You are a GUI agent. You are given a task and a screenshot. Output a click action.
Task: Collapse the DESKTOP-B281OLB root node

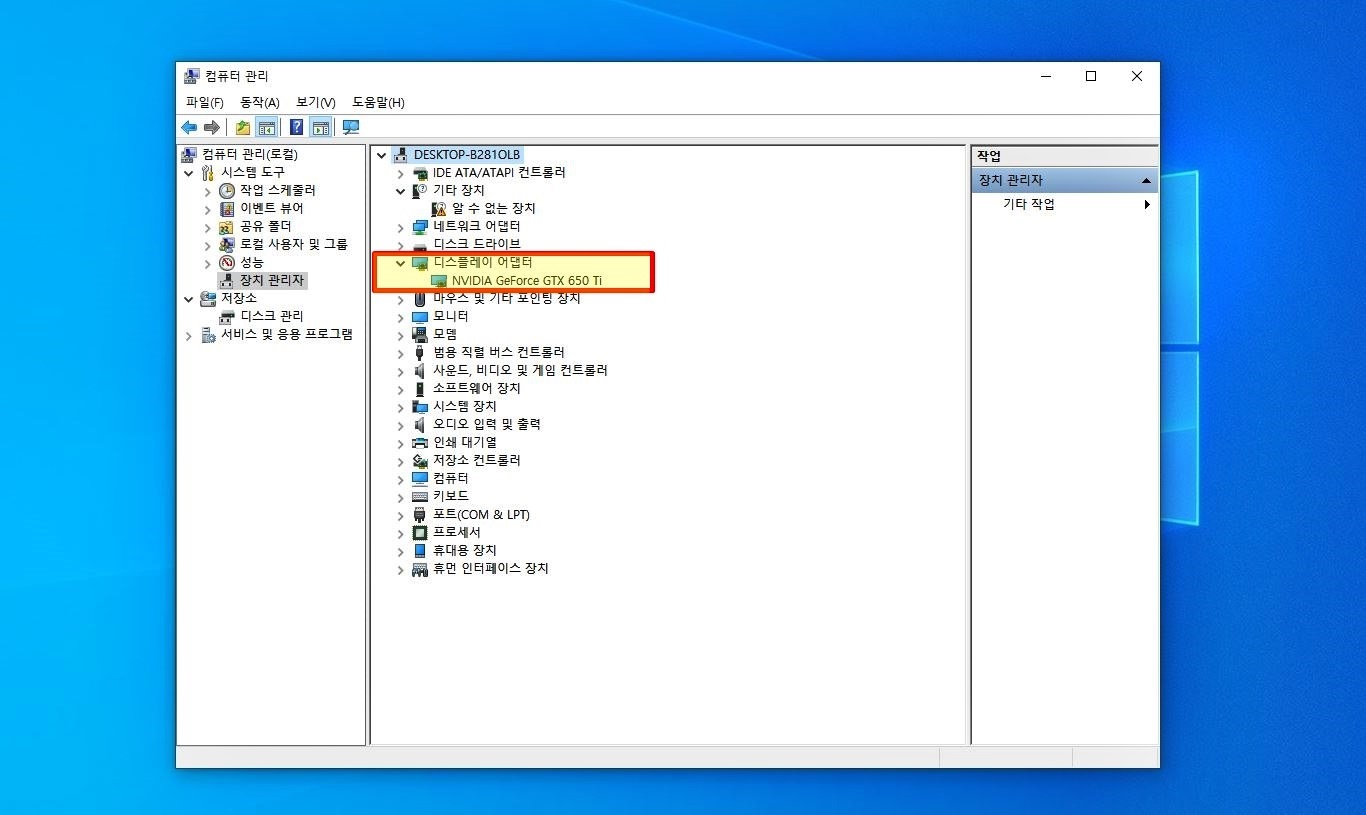[382, 155]
